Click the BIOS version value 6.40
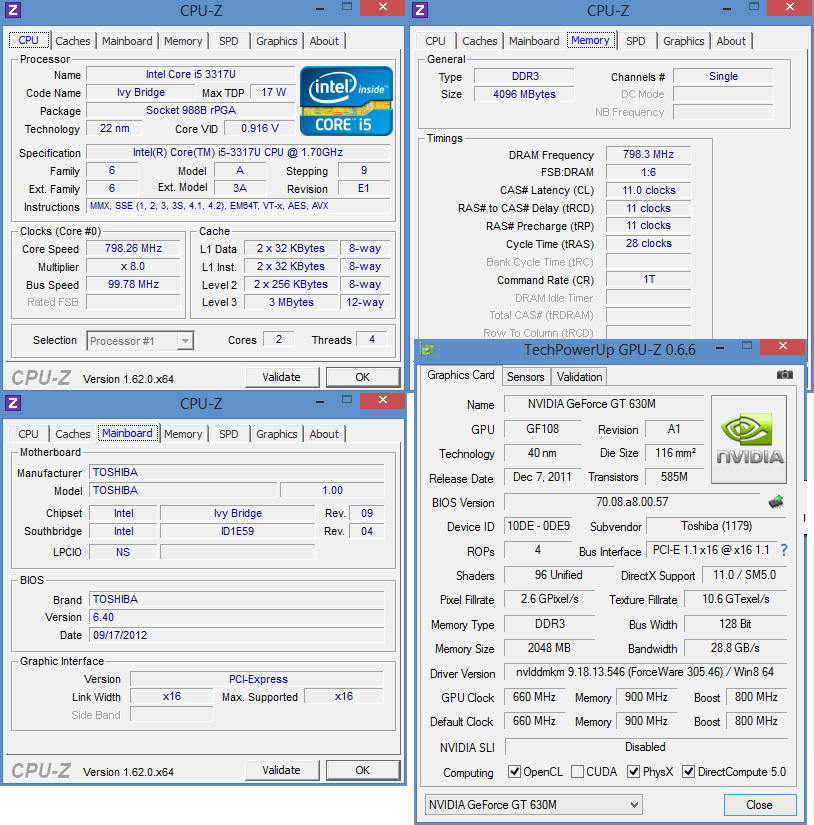This screenshot has width=814, height=825. point(237,617)
